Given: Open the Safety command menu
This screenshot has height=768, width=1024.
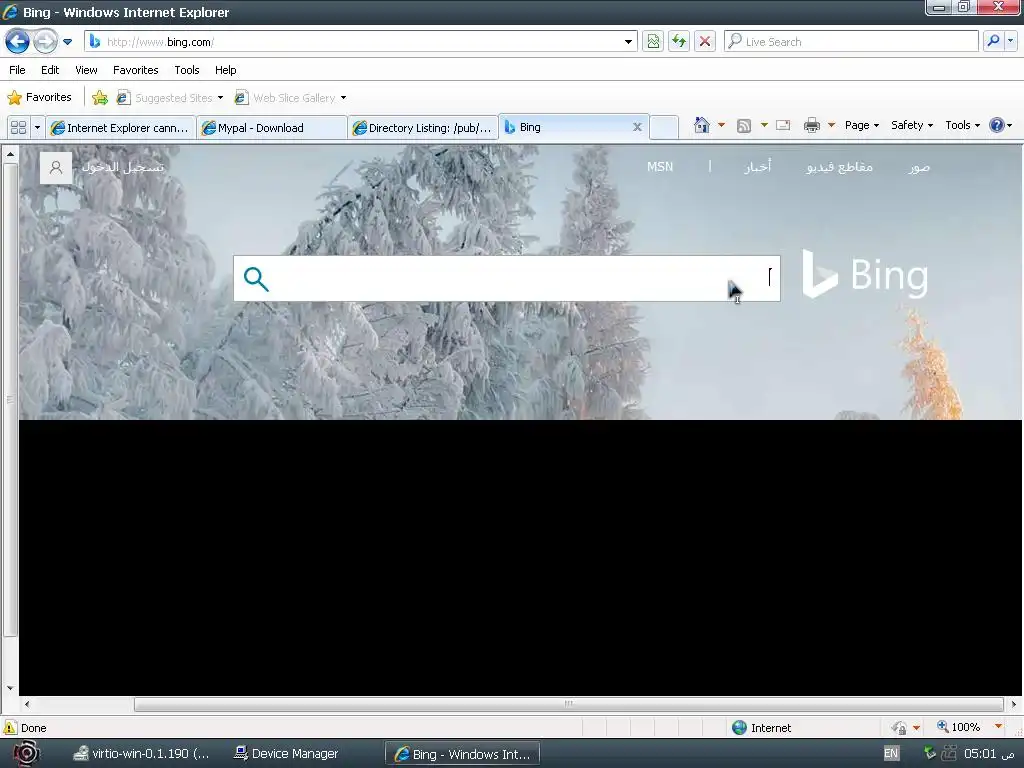Looking at the screenshot, I should [912, 125].
